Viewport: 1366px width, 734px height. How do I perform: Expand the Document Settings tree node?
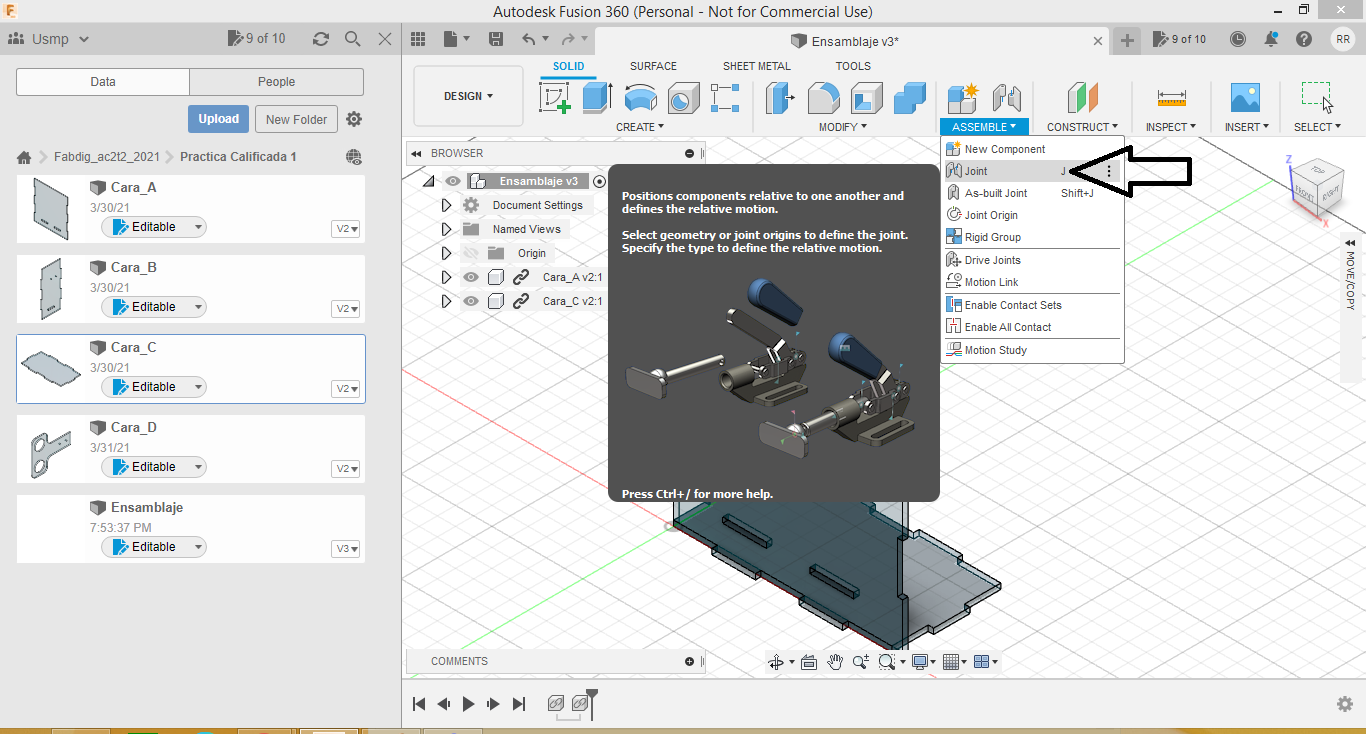pyautogui.click(x=447, y=205)
